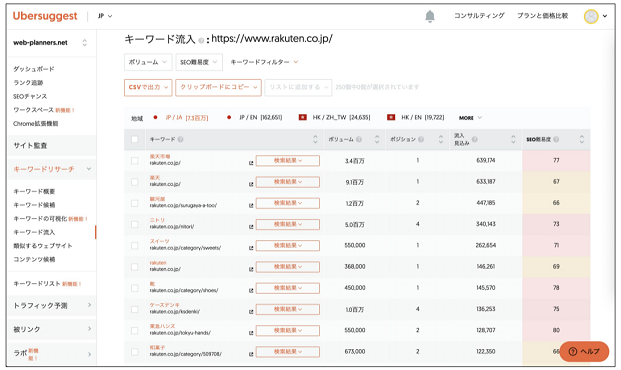The image size is (621, 370).
Task: Expand 被リンク sidebar section
Action: point(52,329)
